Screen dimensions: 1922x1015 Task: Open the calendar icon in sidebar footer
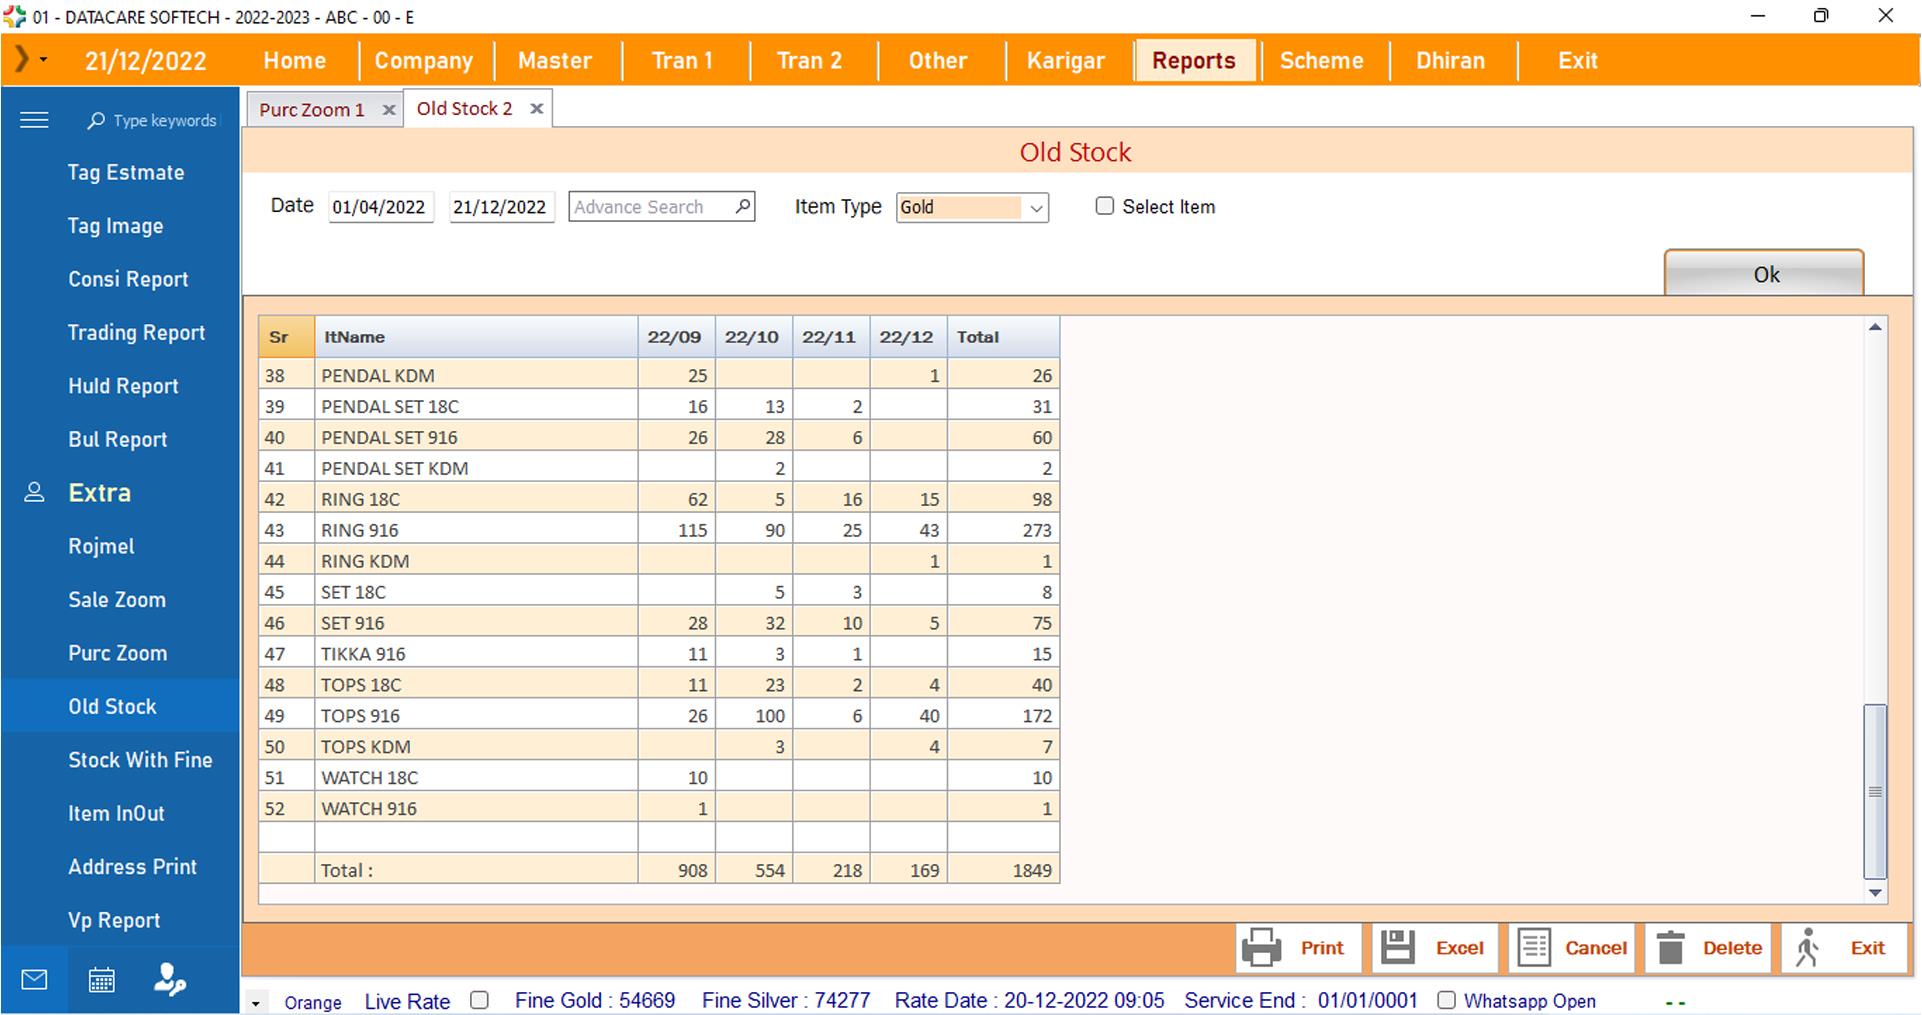(101, 980)
